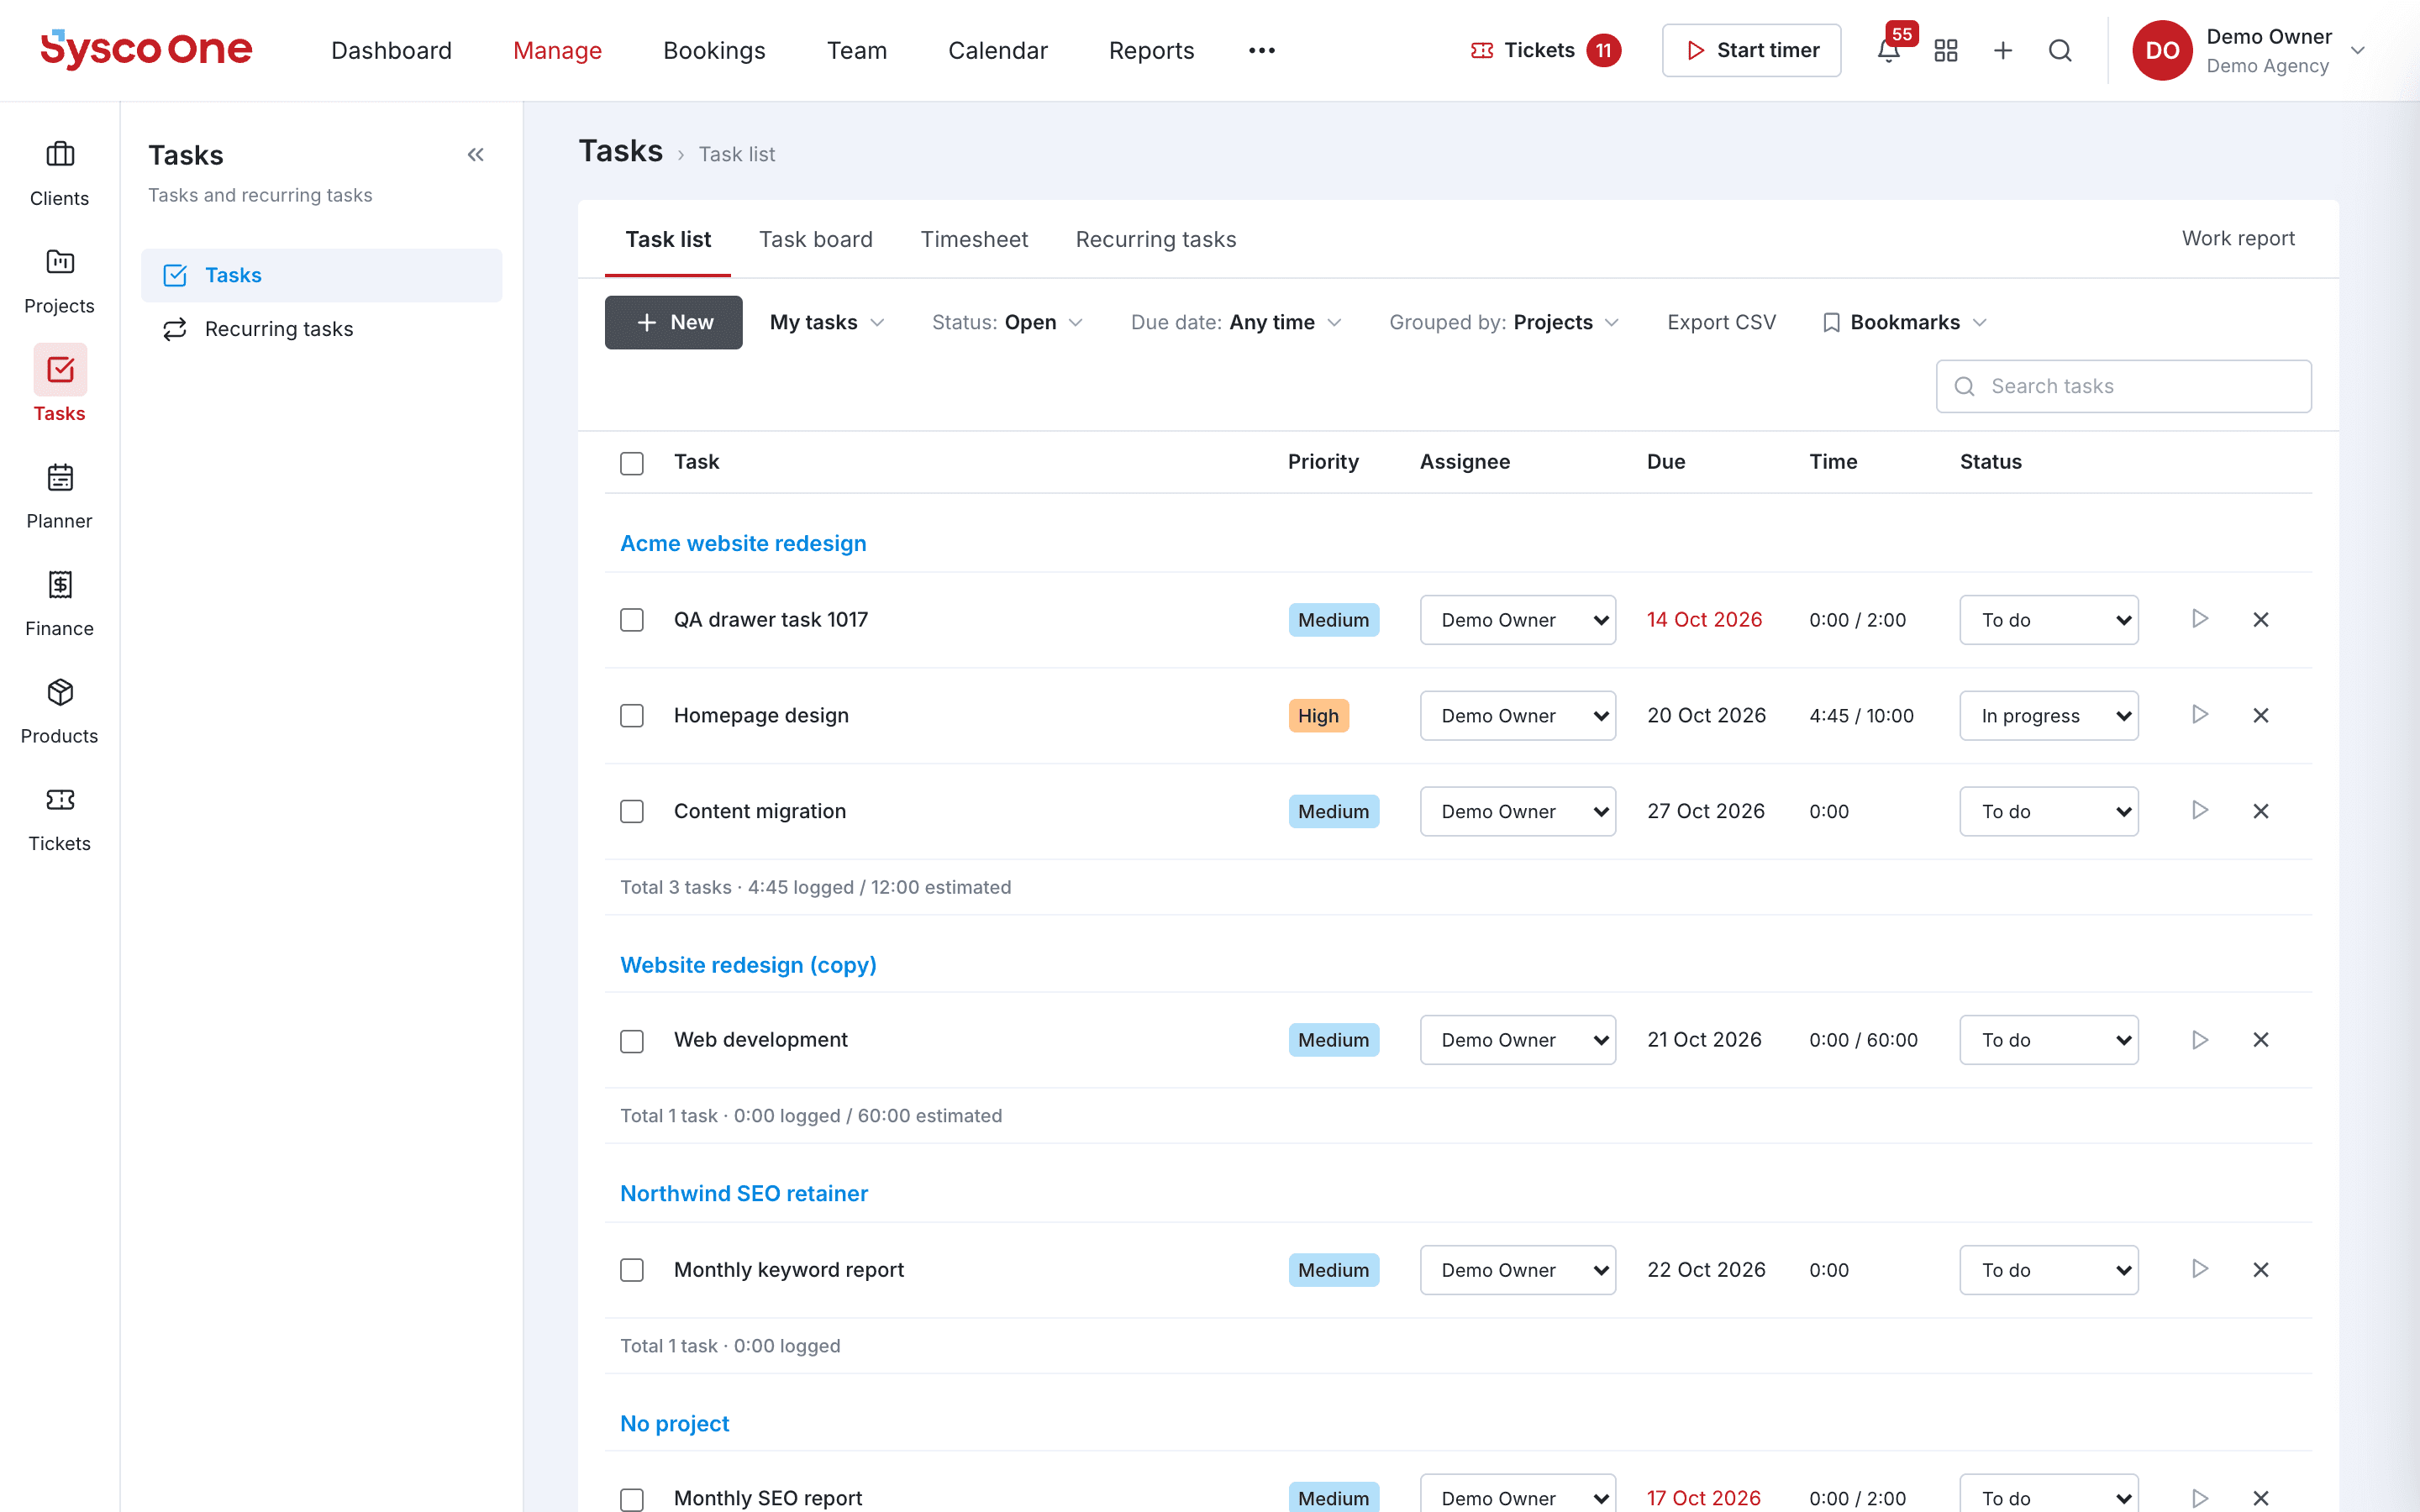Select Recurring tasks in the side panel
The width and height of the screenshot is (2420, 1512).
pyautogui.click(x=321, y=329)
